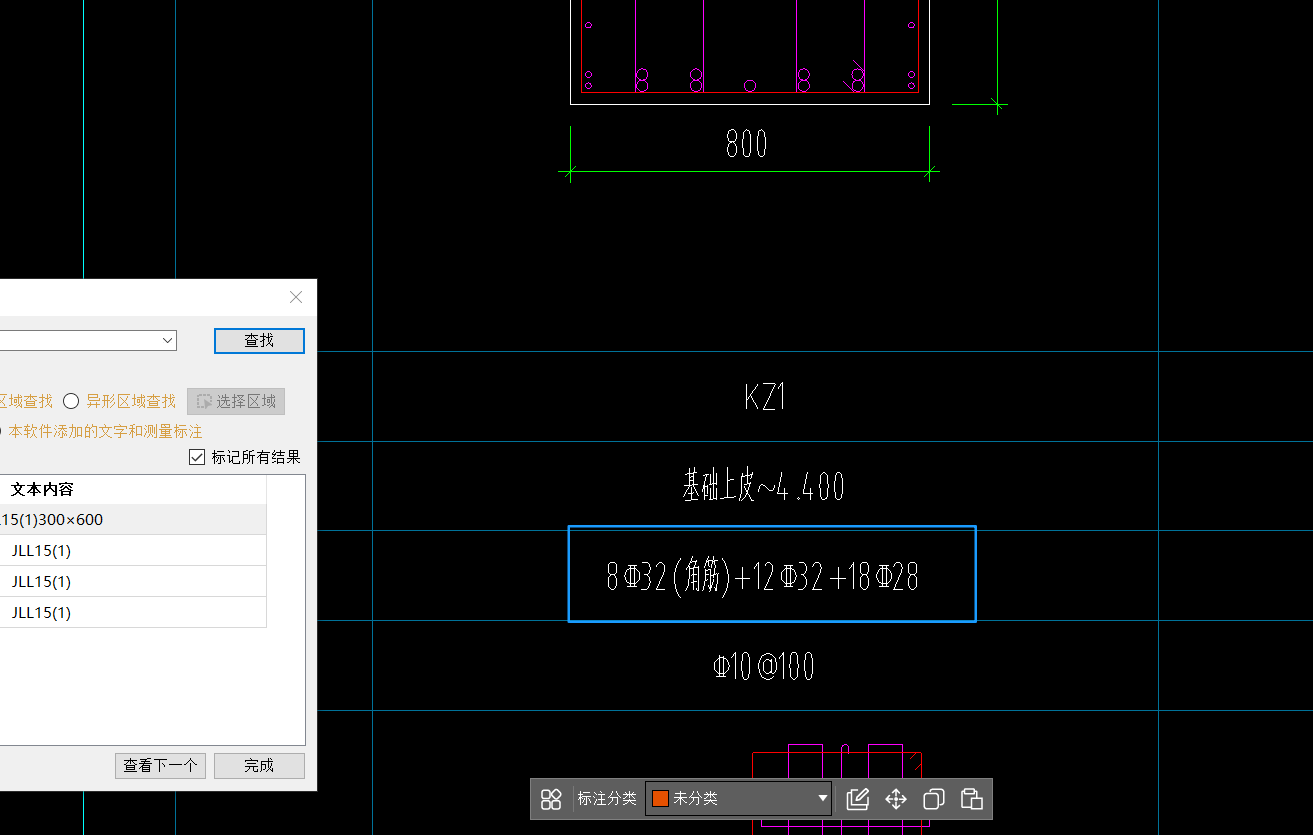Click the 查看下一个 button
Image resolution: width=1313 pixels, height=835 pixels.
[x=160, y=766]
